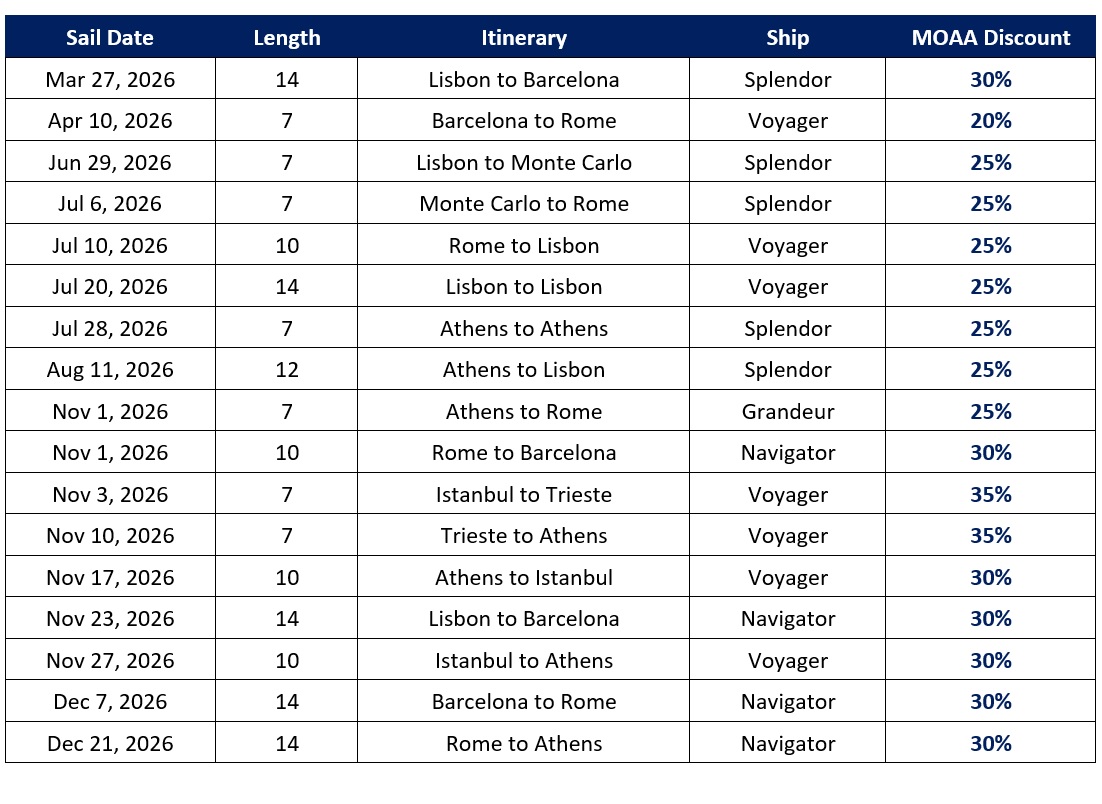Click the MOAA Discount column header

(x=990, y=38)
